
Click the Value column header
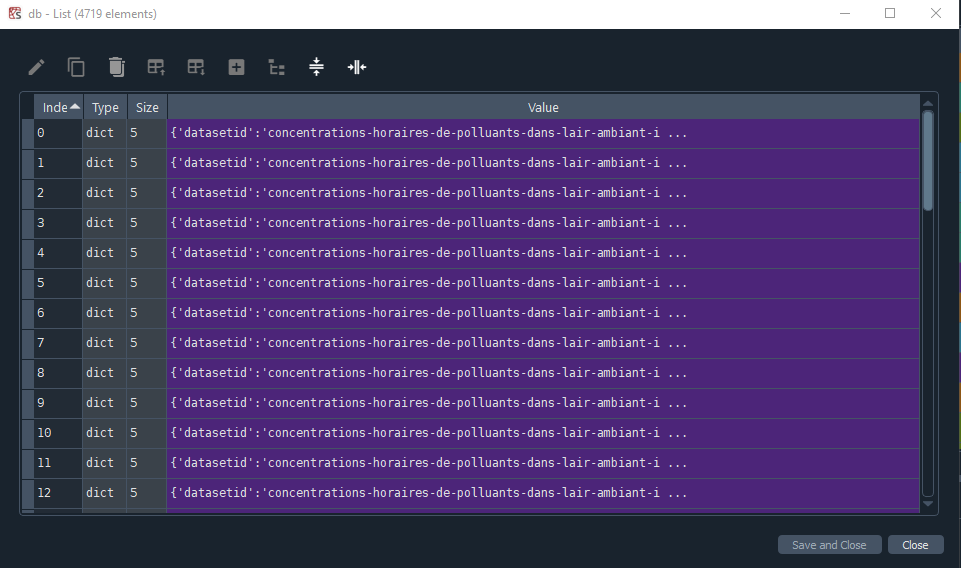[x=543, y=107]
